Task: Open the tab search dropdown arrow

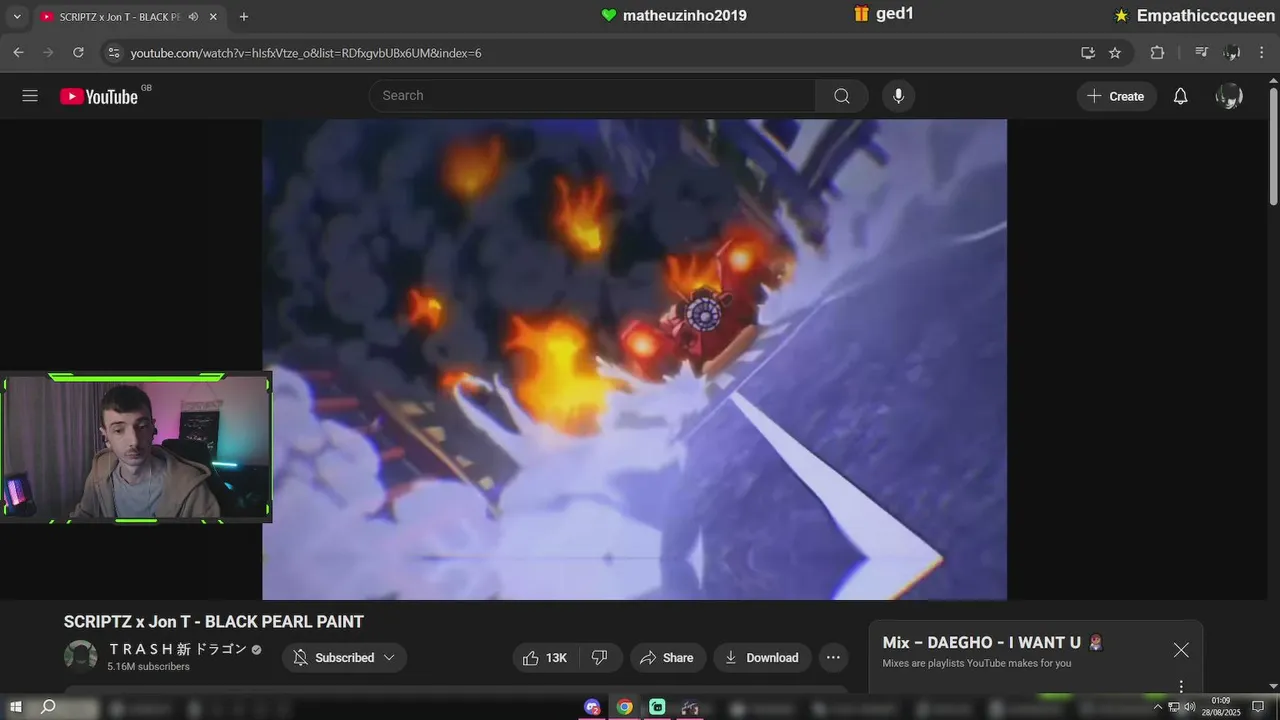Action: click(17, 17)
